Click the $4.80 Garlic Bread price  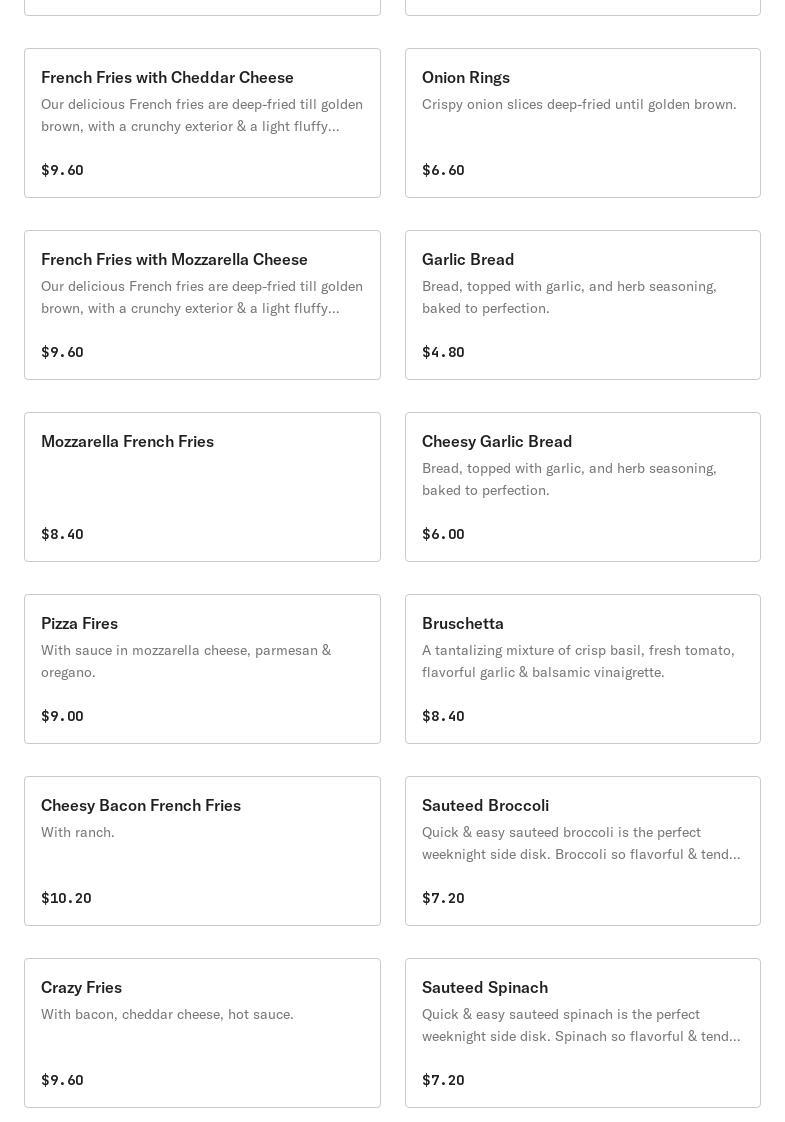[443, 352]
